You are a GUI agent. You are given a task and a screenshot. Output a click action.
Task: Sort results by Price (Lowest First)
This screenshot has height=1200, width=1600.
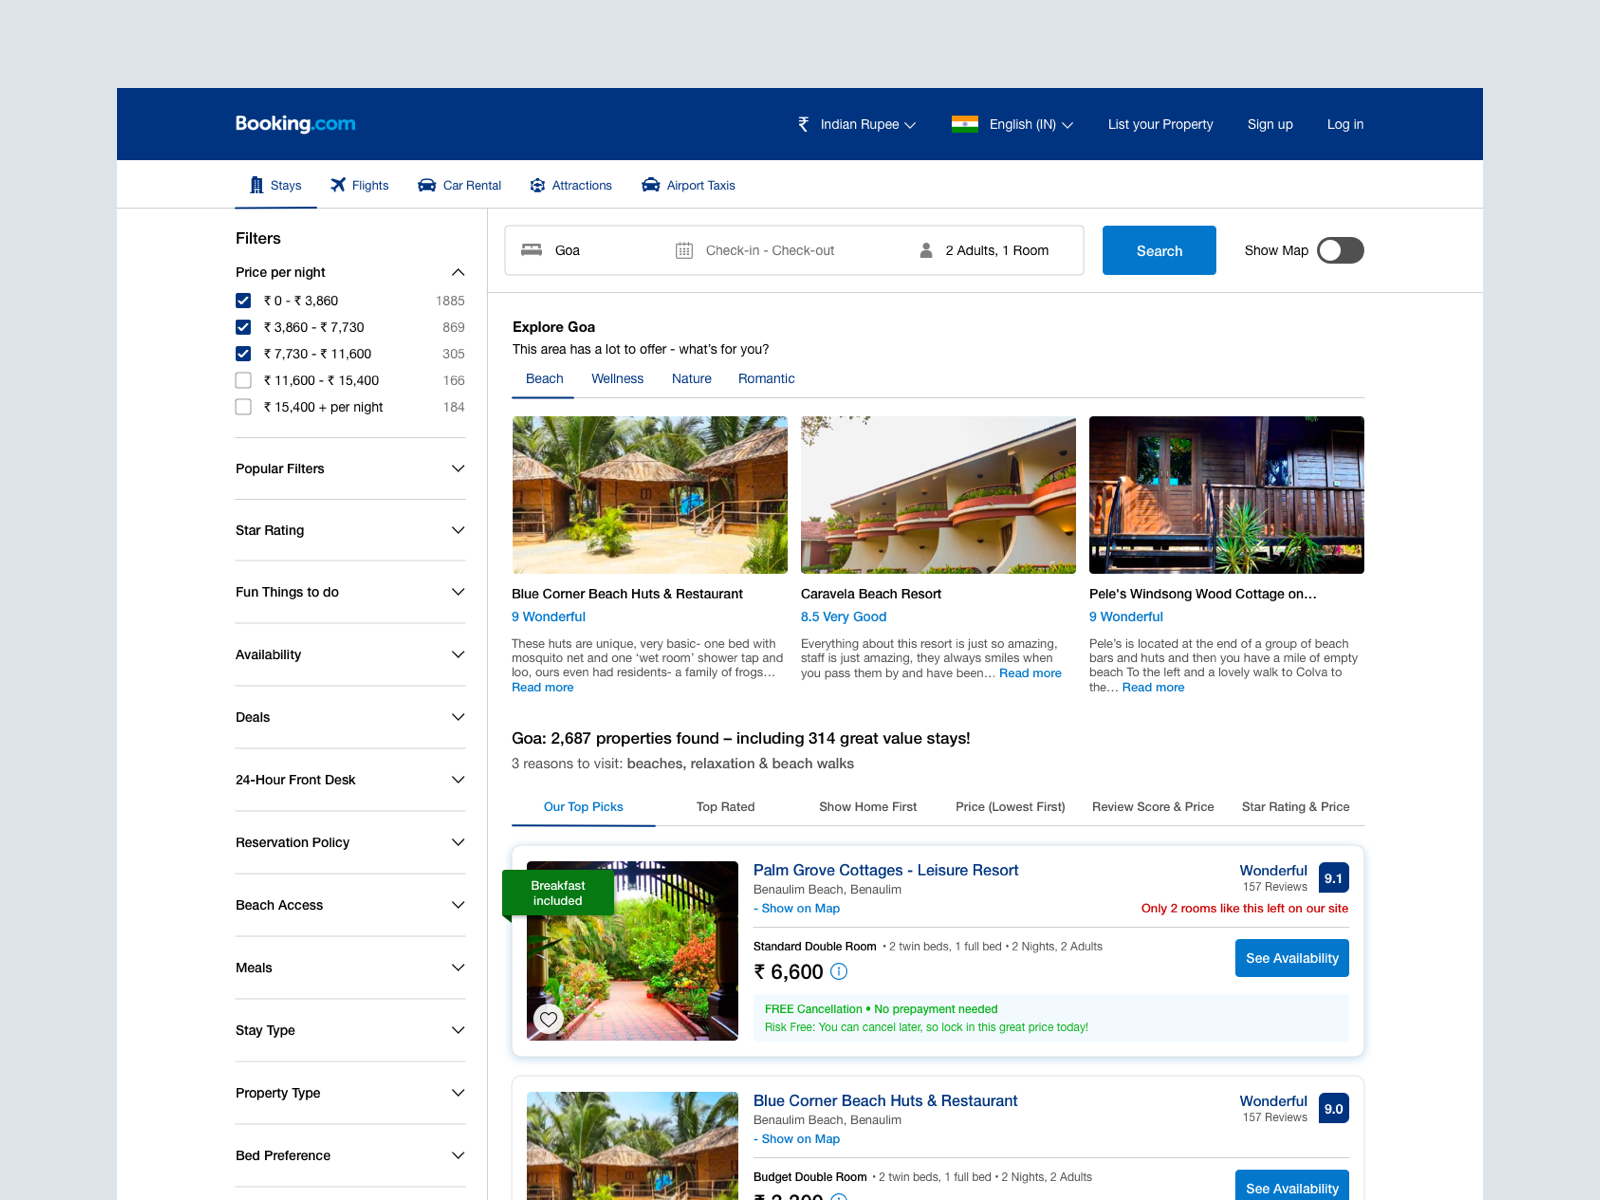pos(1010,807)
